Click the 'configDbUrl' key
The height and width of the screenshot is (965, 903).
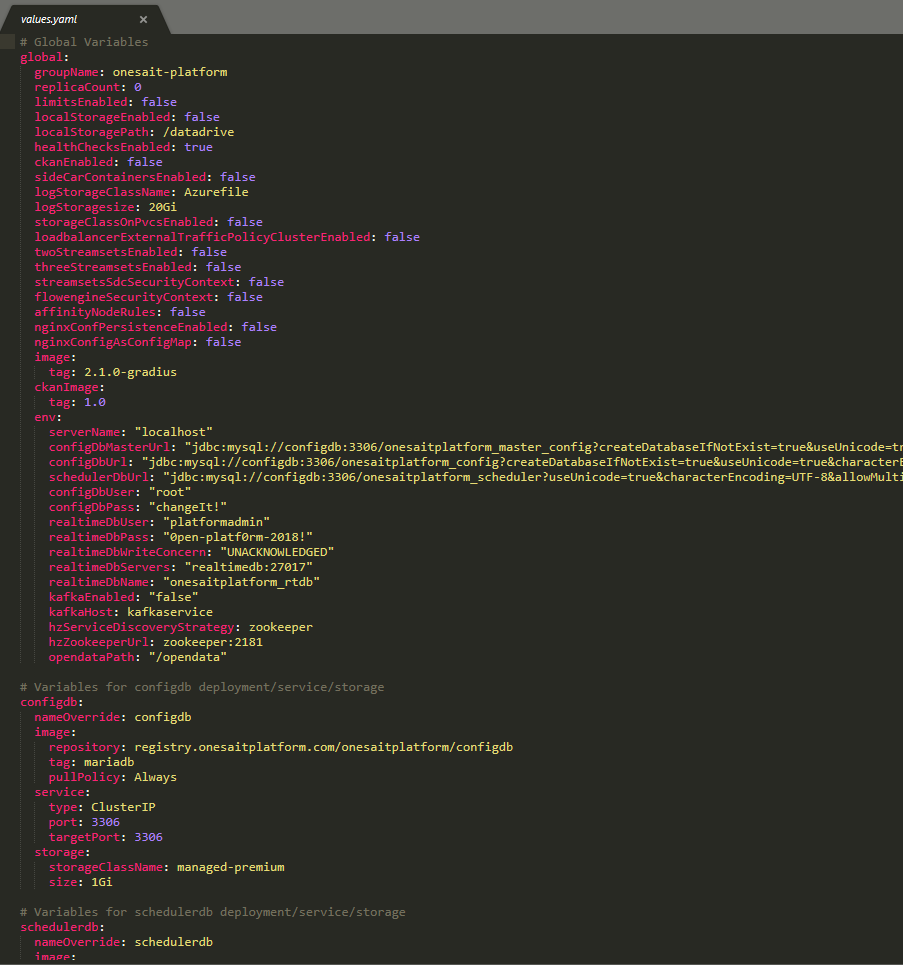point(87,462)
